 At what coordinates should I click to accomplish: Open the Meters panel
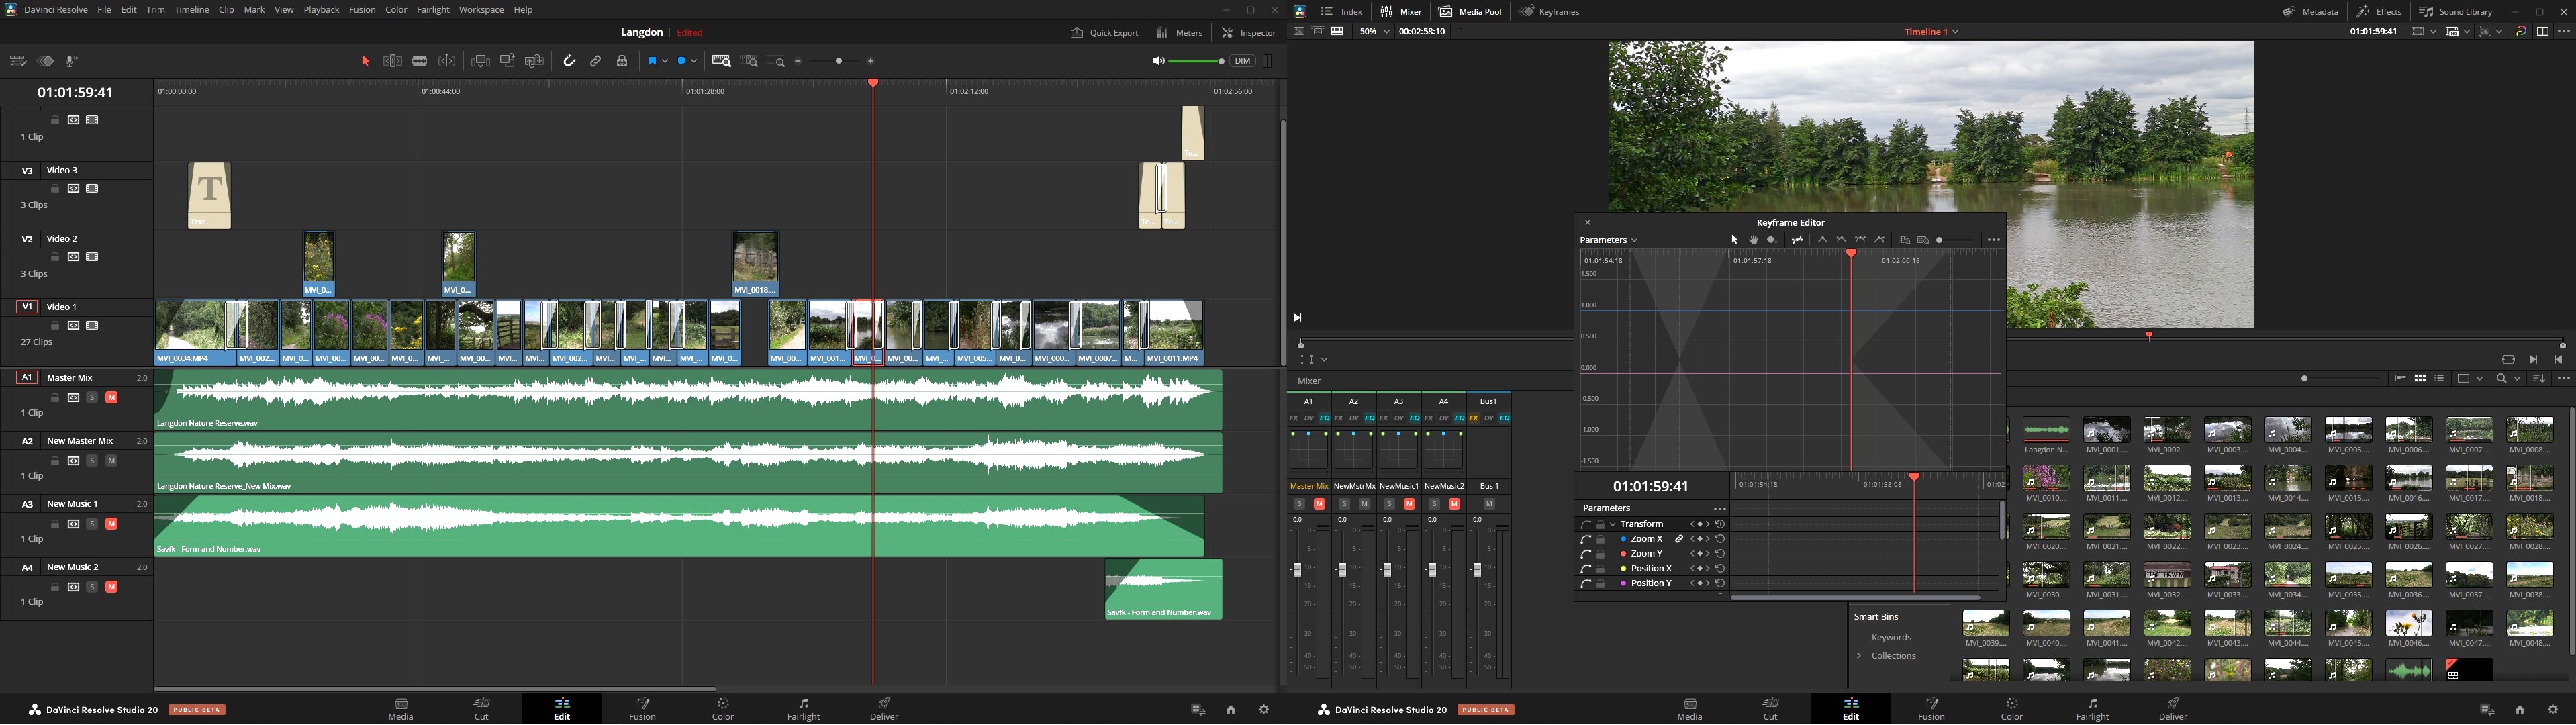1180,33
